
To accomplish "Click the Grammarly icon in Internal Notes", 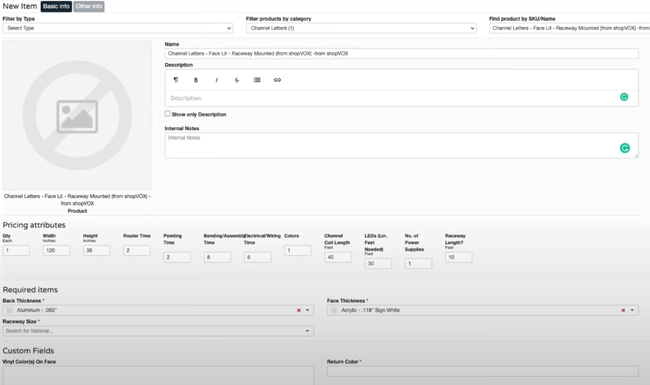I will click(x=625, y=148).
